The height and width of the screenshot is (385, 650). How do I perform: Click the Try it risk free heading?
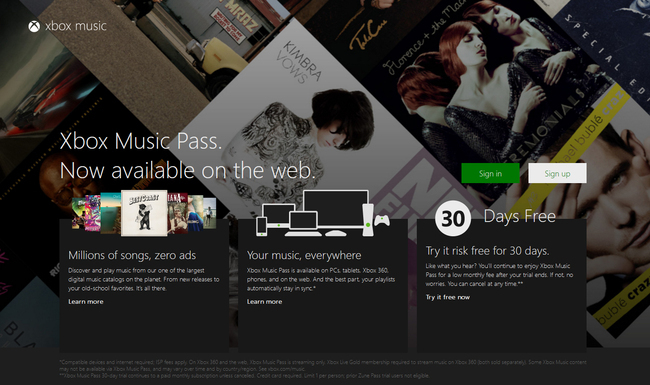(x=488, y=251)
